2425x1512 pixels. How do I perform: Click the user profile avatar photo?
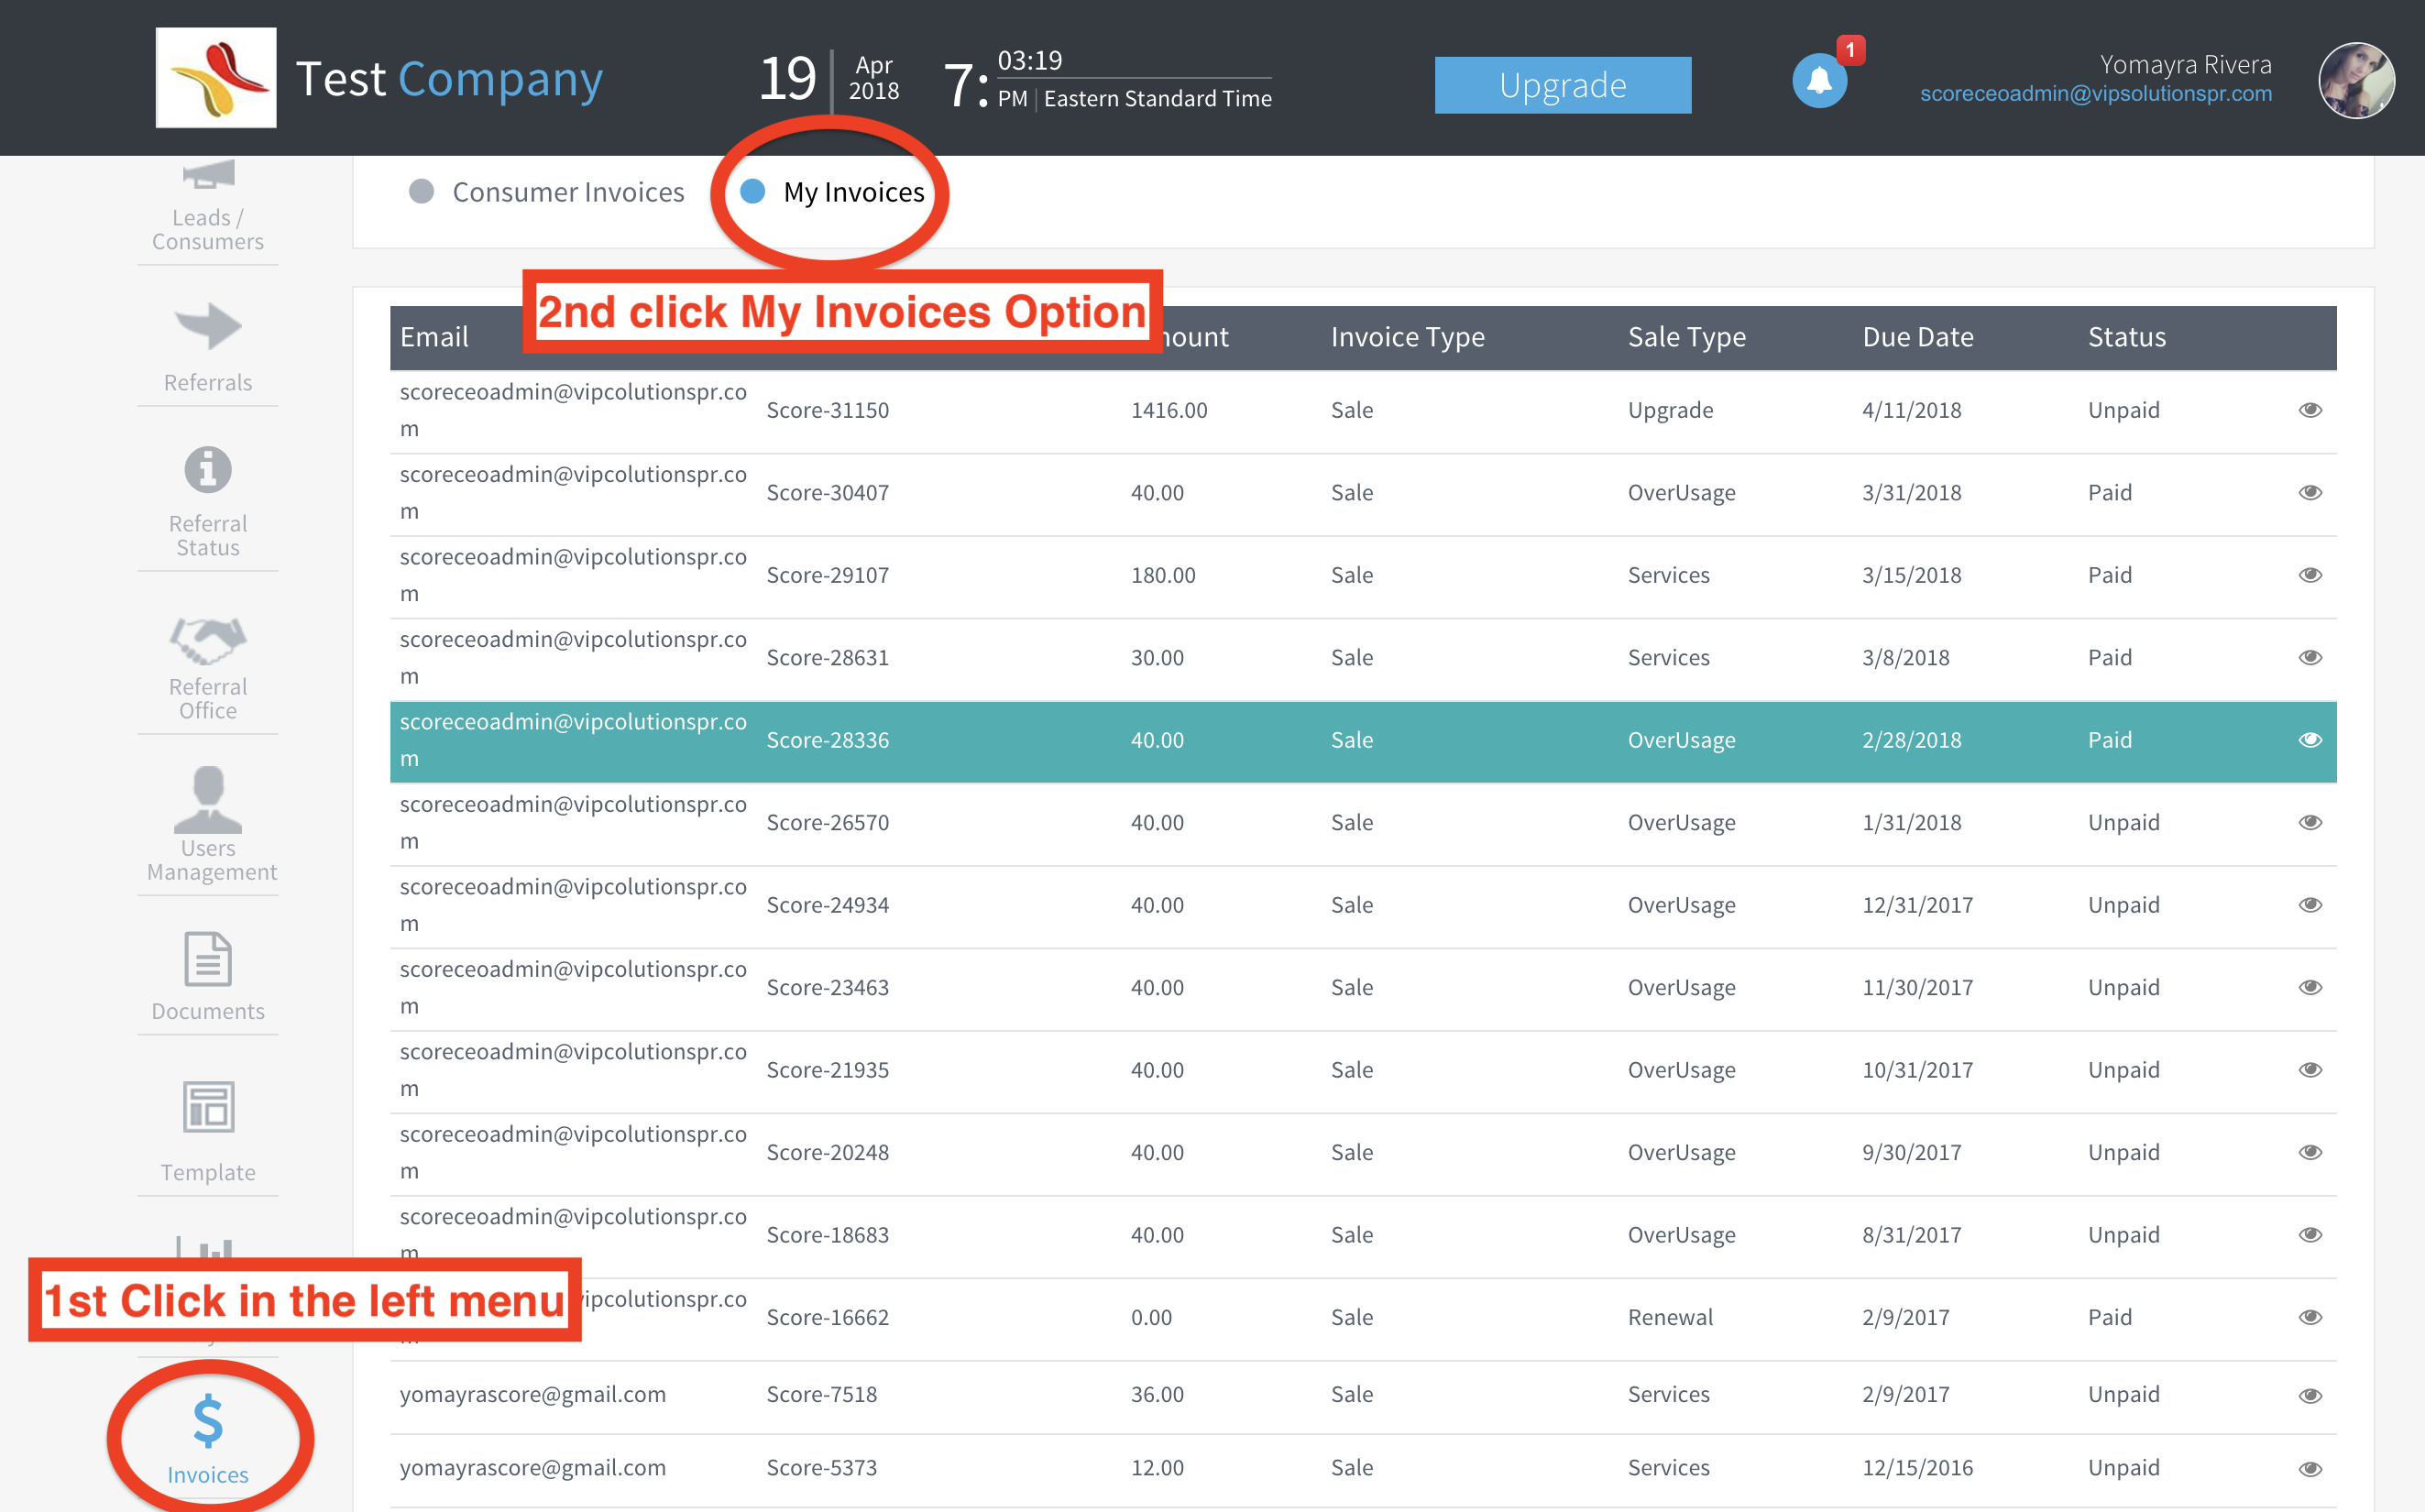click(2355, 81)
